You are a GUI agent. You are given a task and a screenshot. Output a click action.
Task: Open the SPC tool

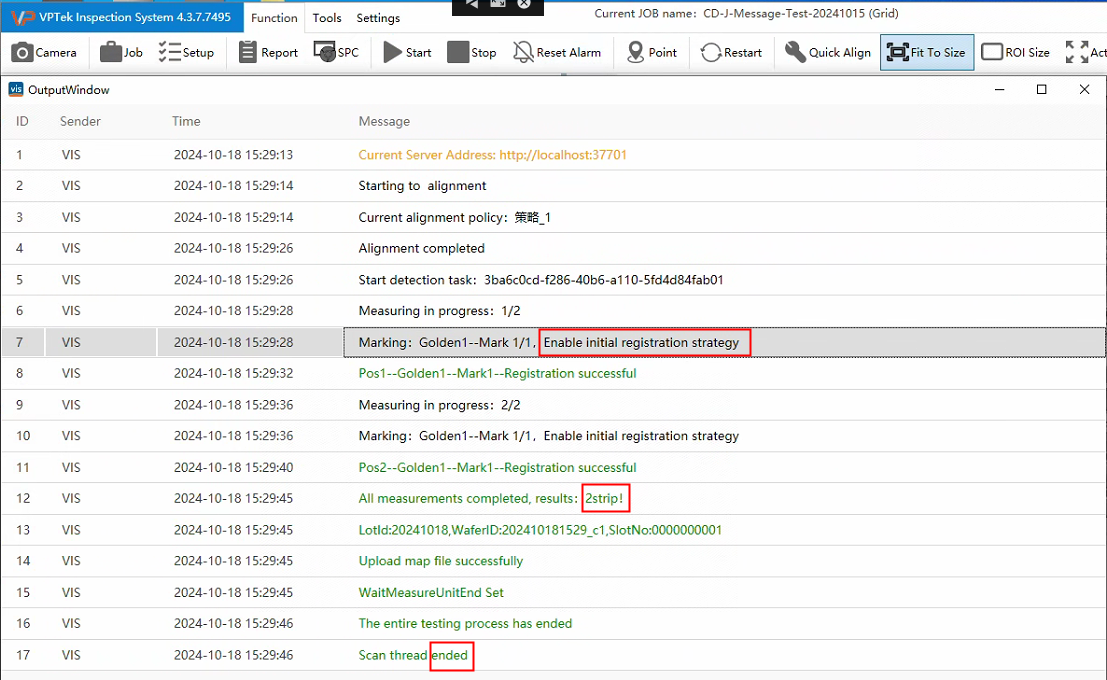336,52
